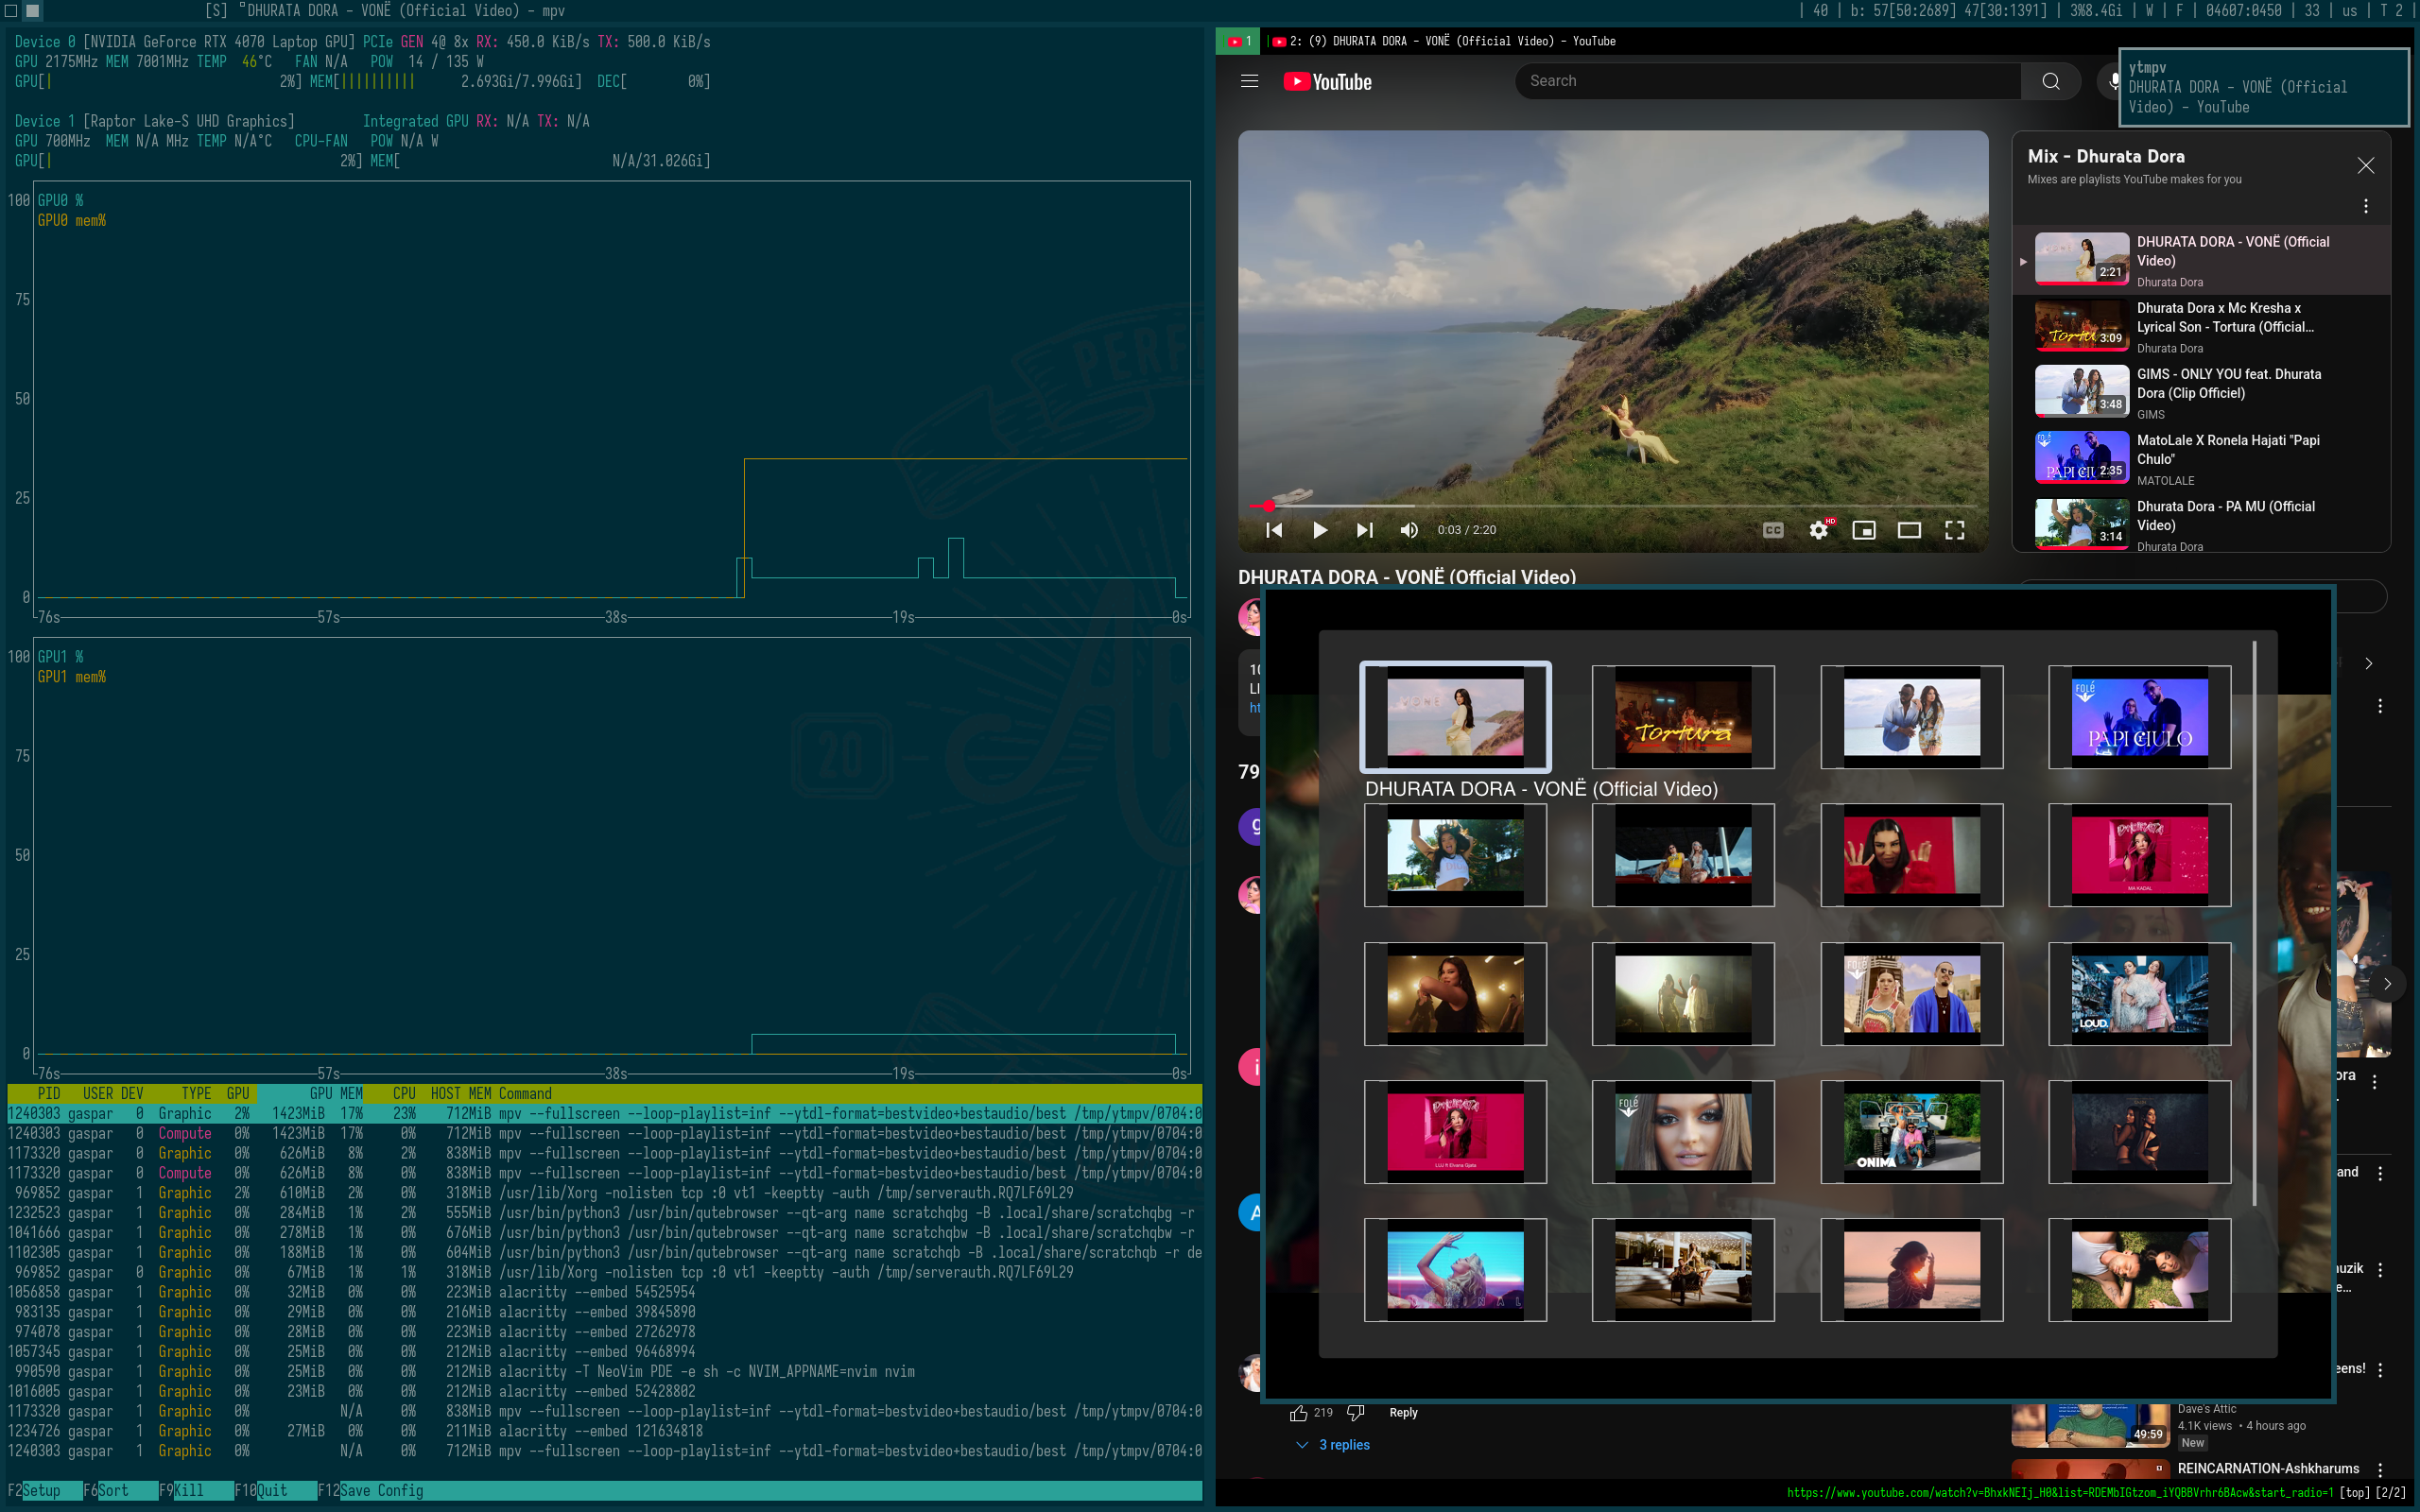Switch to theater mode
The image size is (2420, 1512).
(x=1909, y=530)
